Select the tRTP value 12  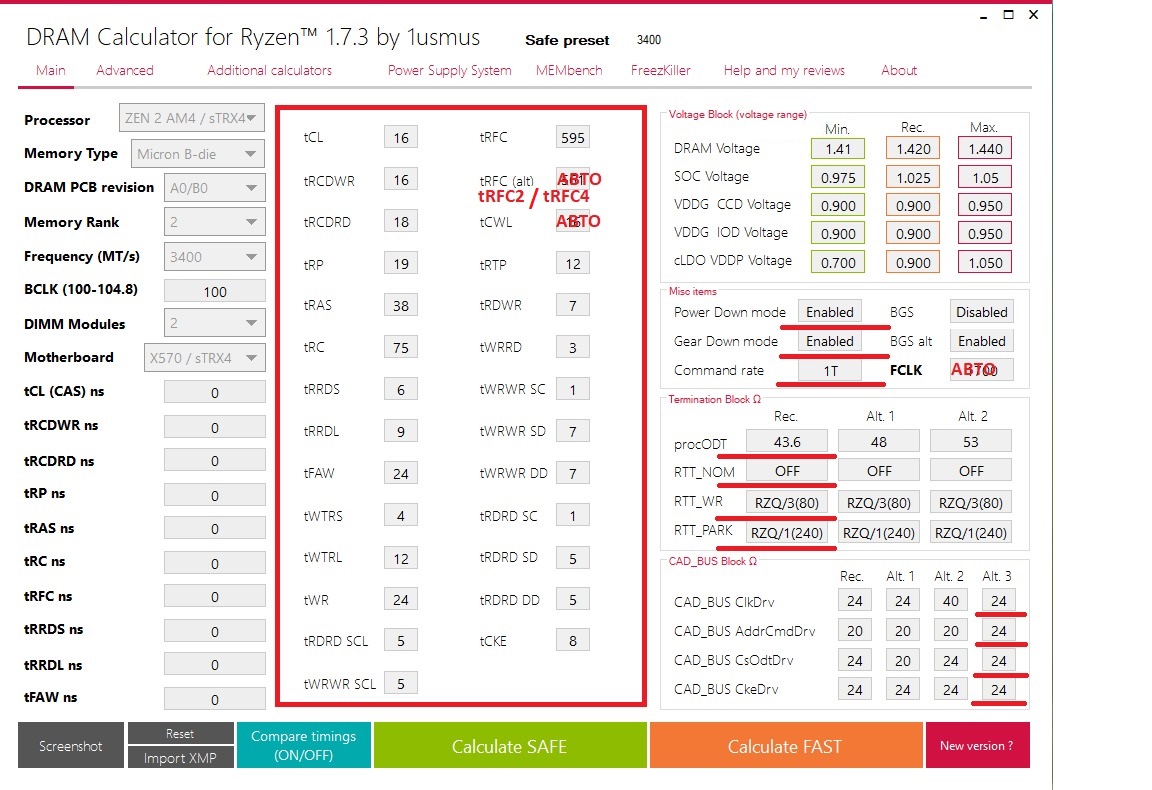click(x=572, y=263)
